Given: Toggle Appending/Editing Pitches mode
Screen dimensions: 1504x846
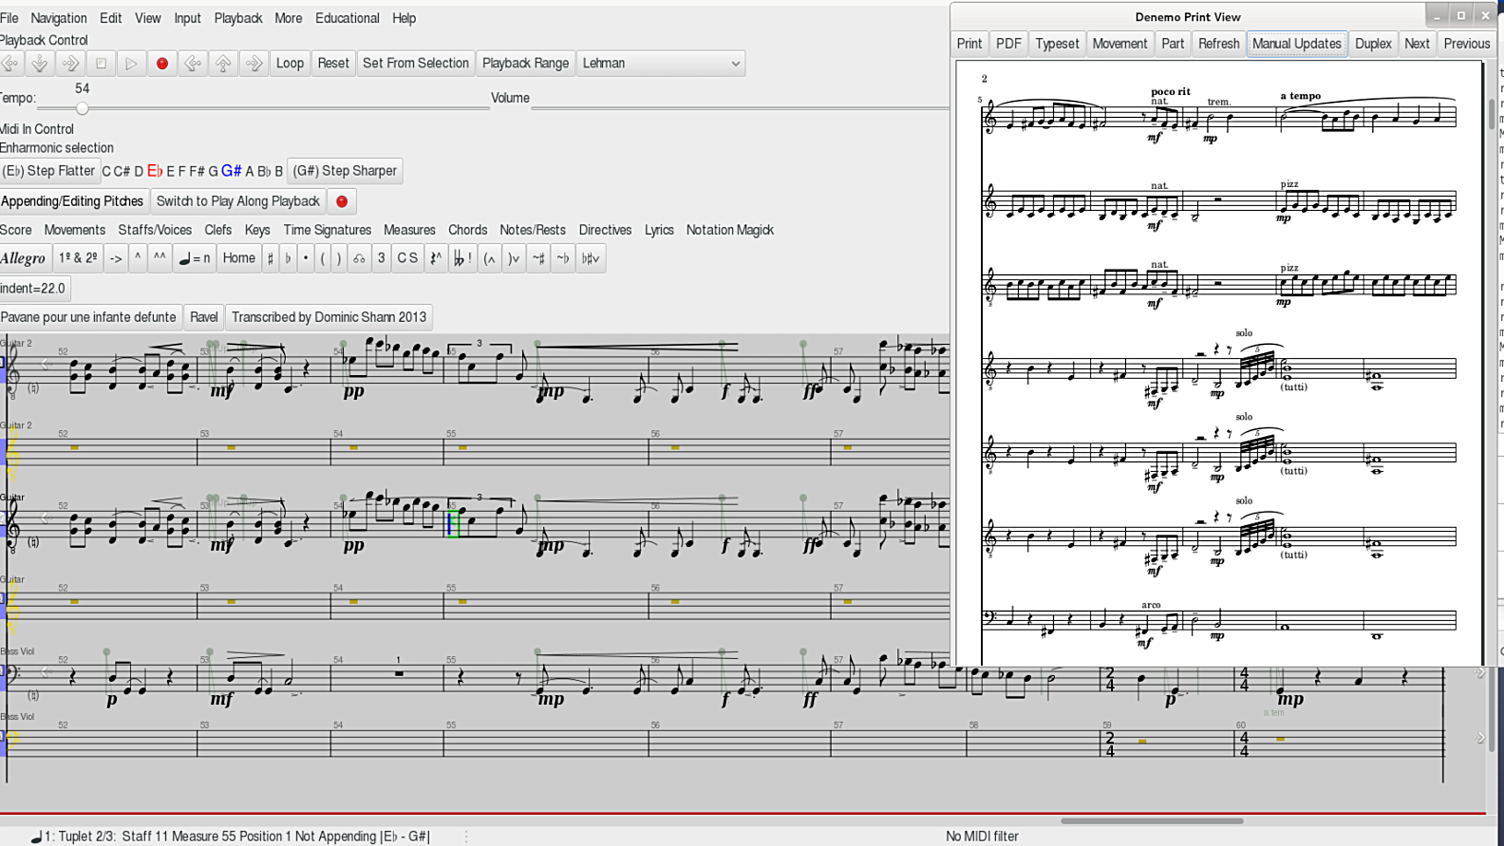Looking at the screenshot, I should click(x=73, y=201).
